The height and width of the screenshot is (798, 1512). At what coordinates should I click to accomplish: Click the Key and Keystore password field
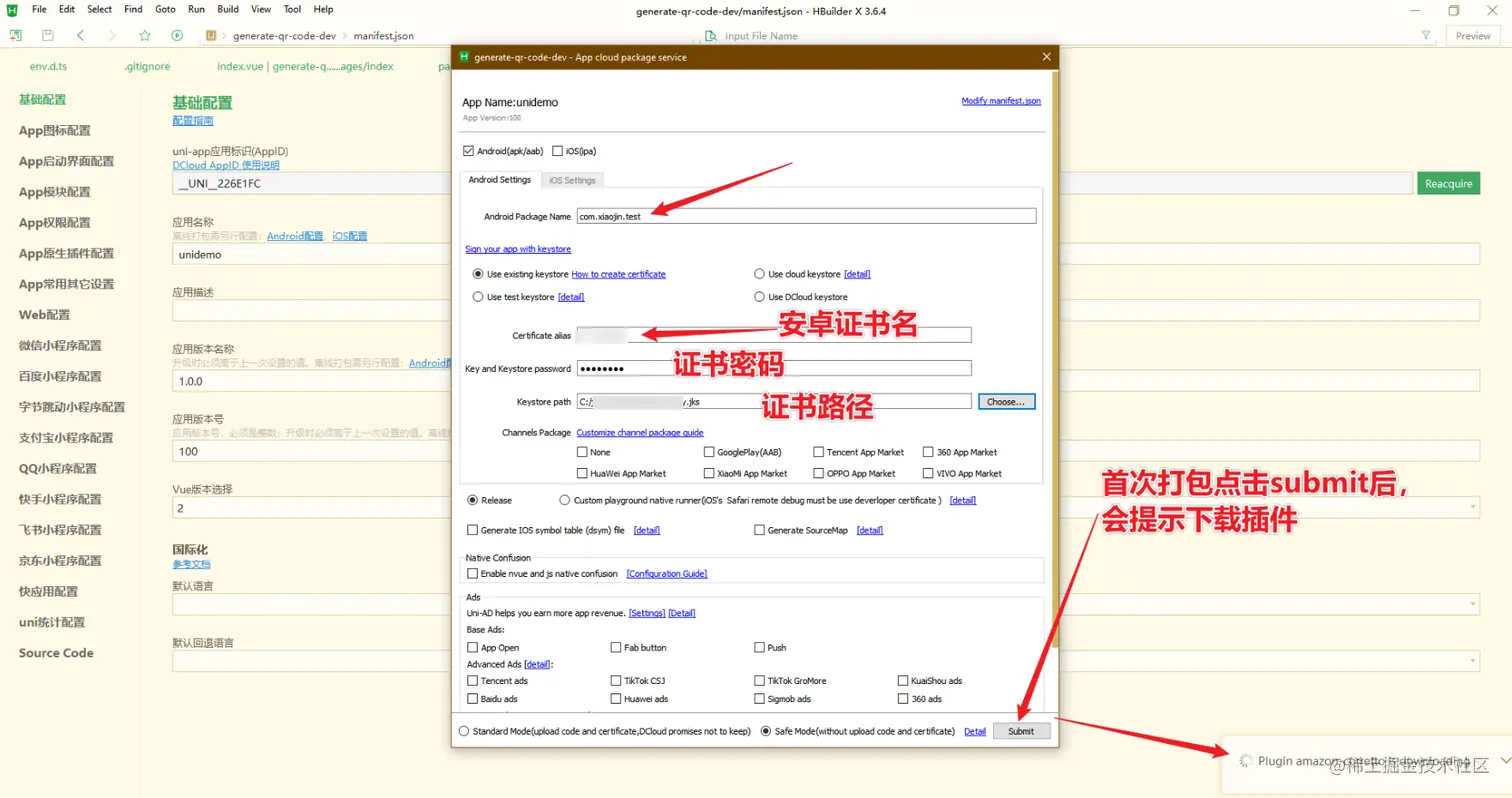point(774,368)
